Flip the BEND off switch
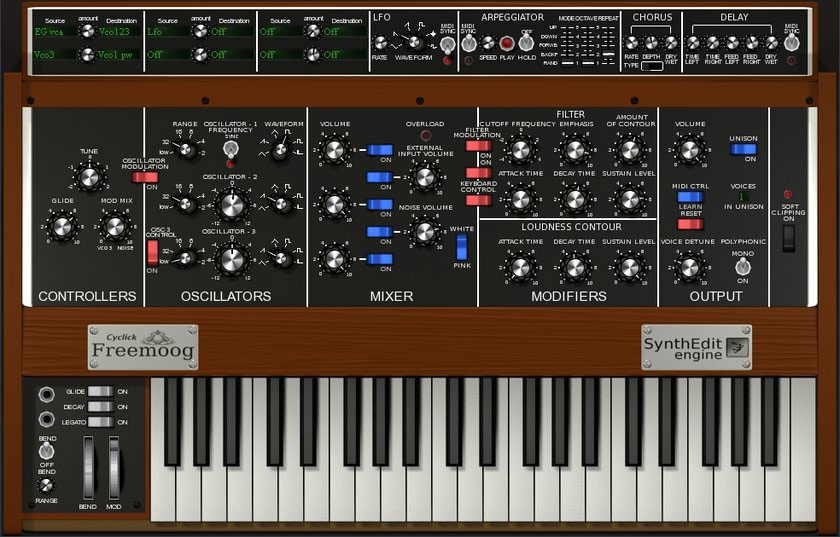This screenshot has height=537, width=840. [47, 451]
